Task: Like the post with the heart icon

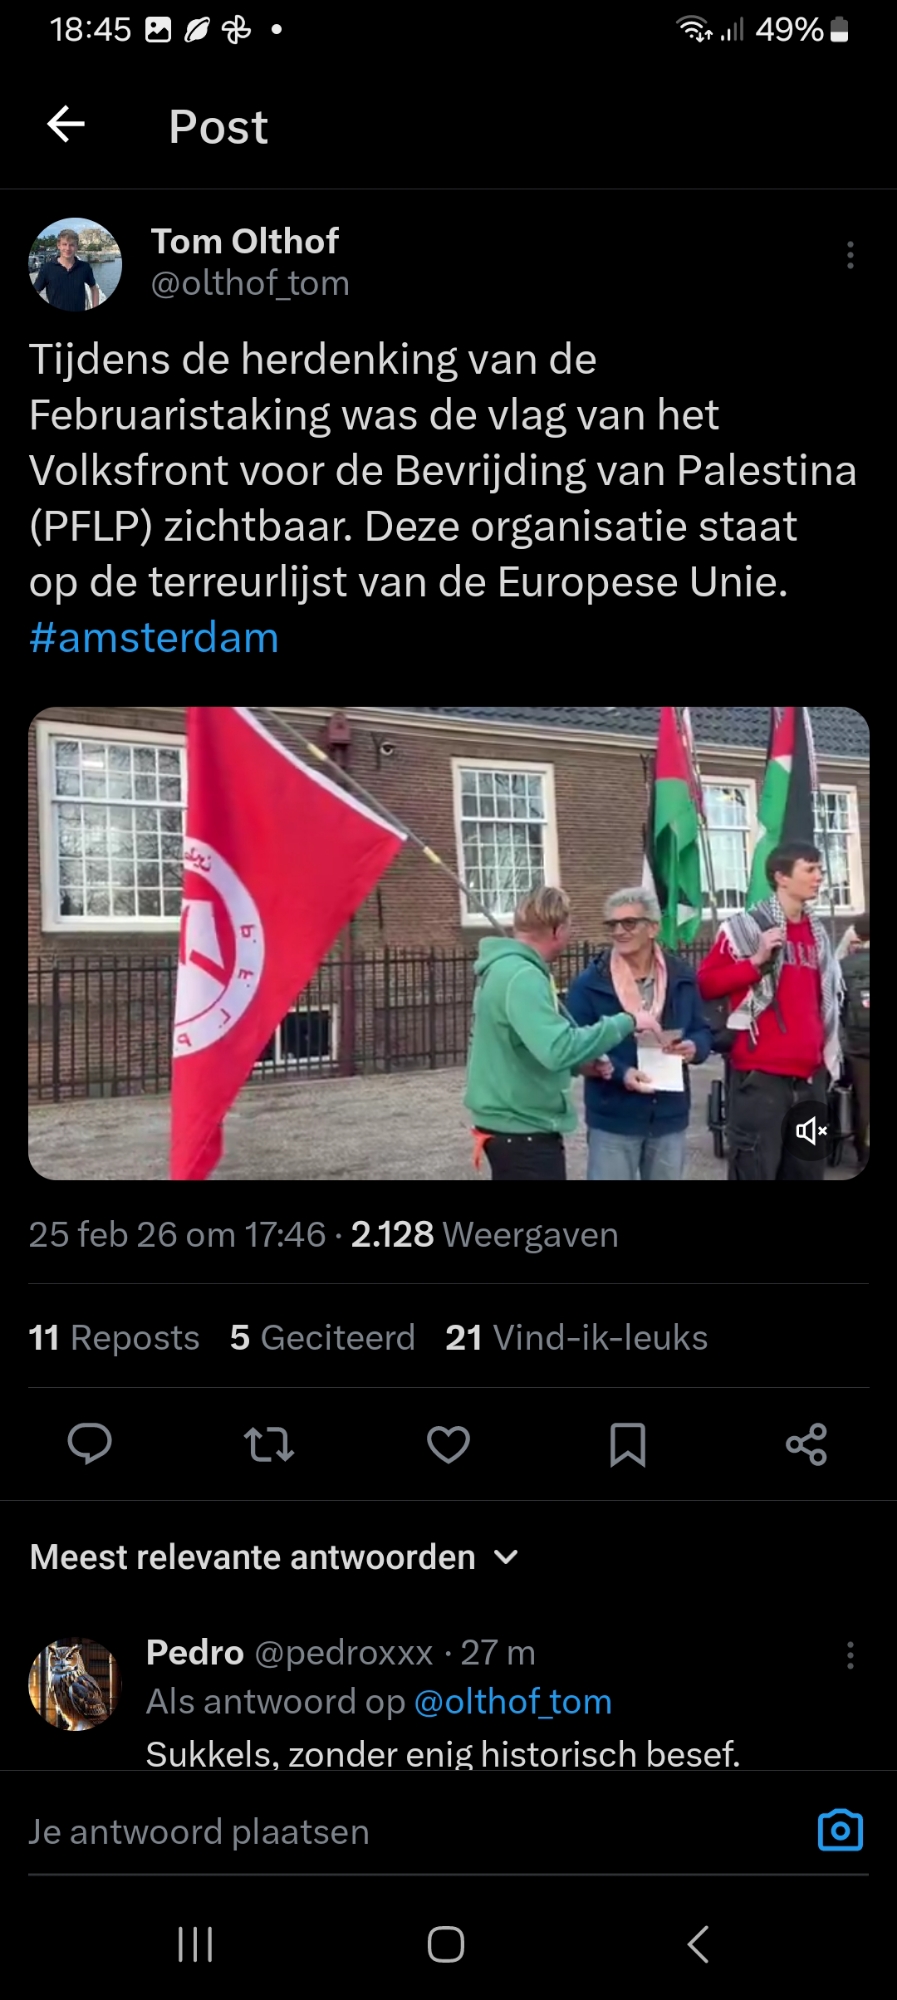Action: point(448,1444)
